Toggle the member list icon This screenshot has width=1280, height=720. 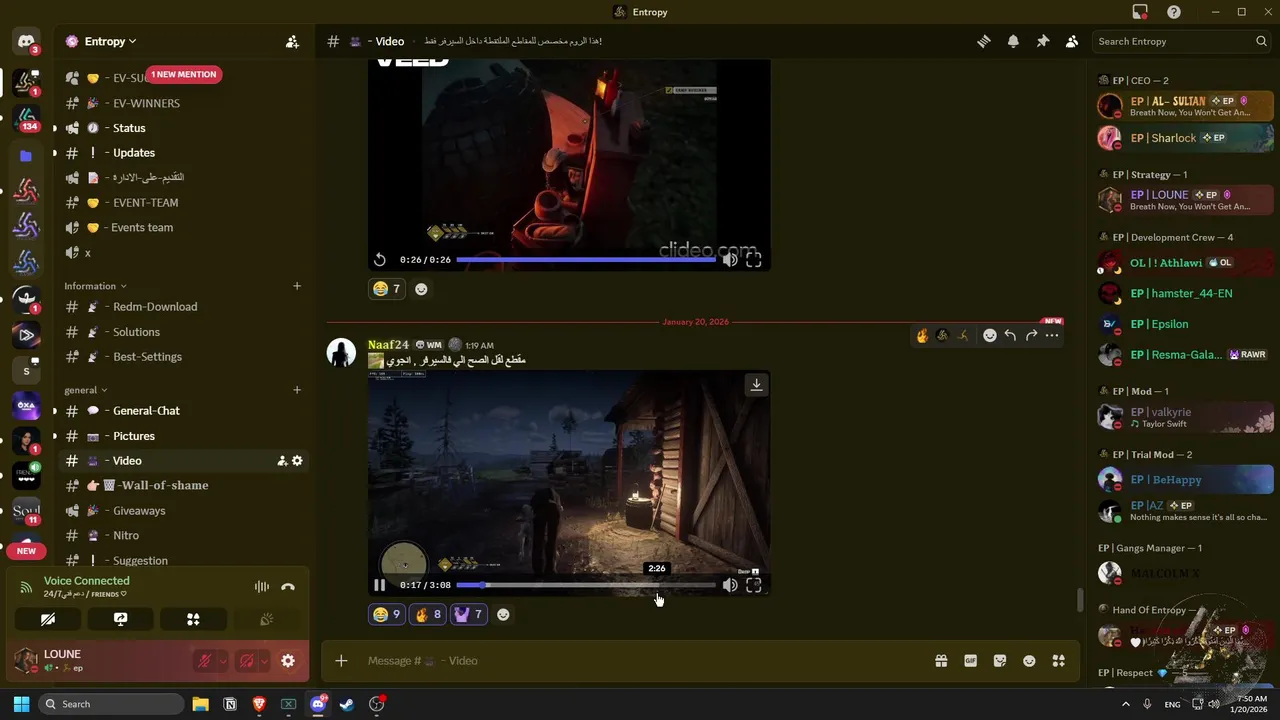pos(1072,41)
